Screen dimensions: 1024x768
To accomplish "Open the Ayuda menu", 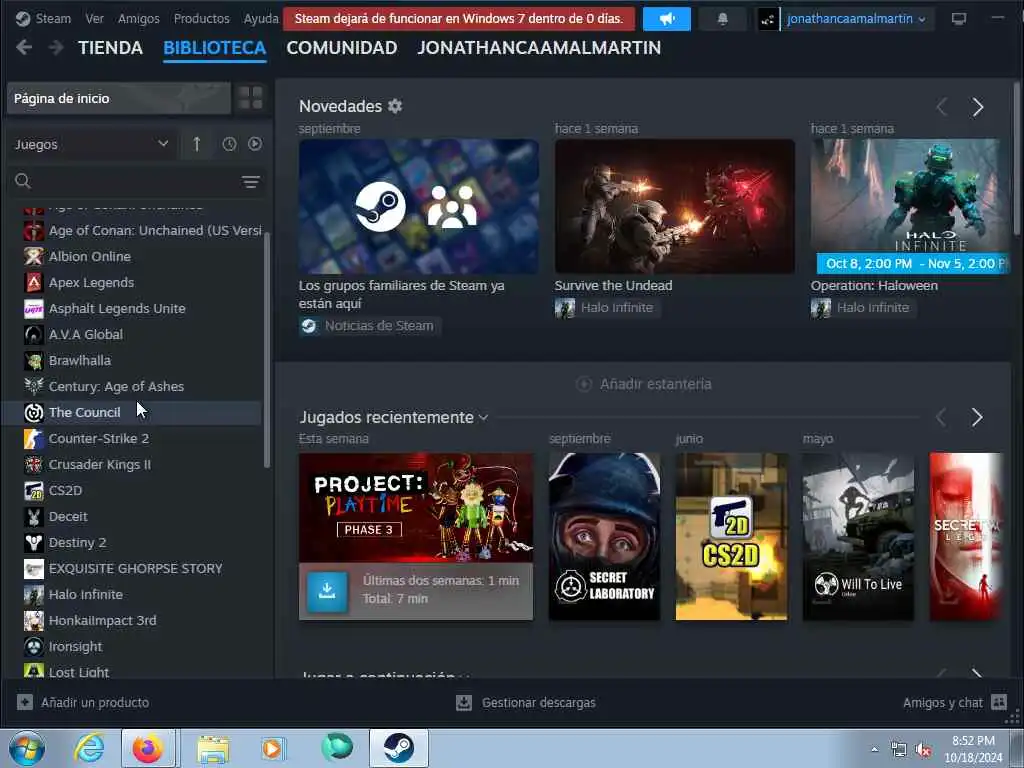I will tap(261, 18).
